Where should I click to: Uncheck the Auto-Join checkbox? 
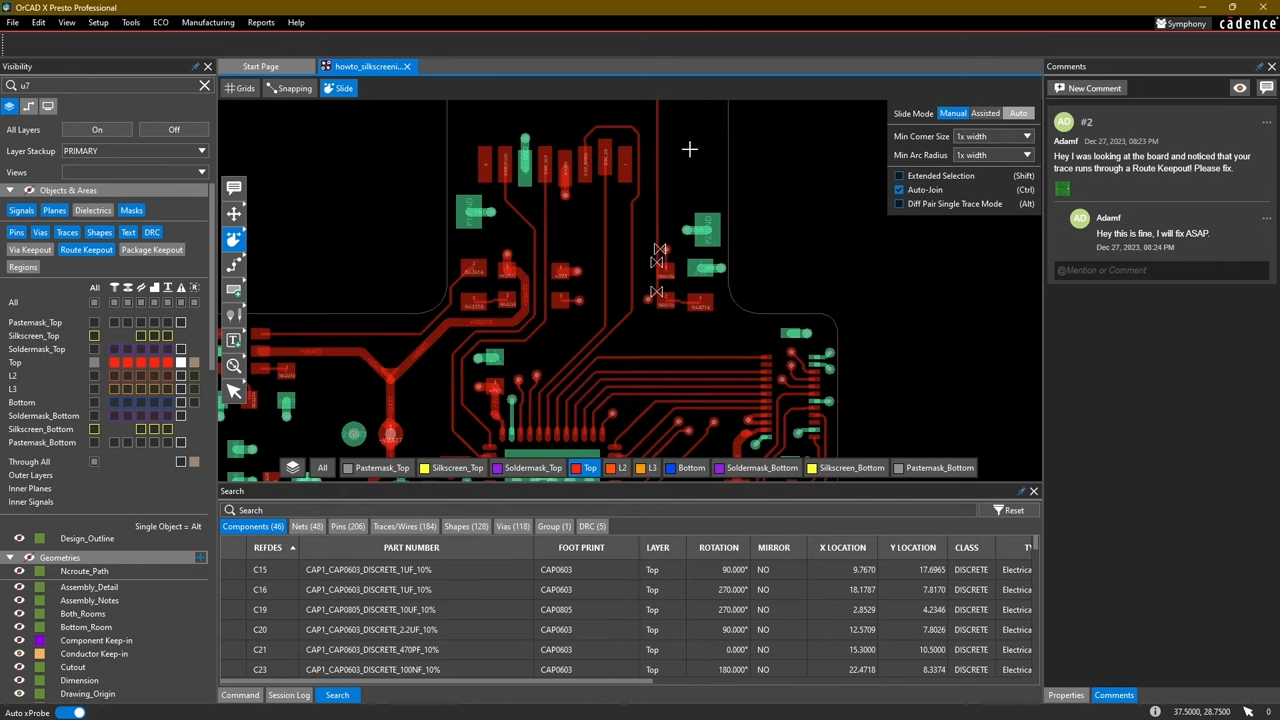pyautogui.click(x=899, y=190)
